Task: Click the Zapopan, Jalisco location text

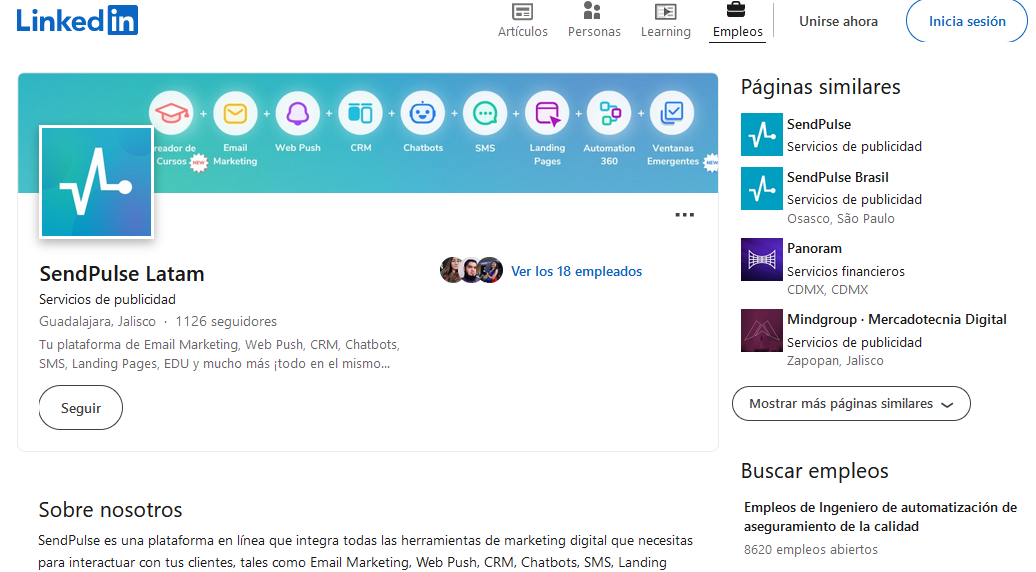Action: pyautogui.click(x=835, y=361)
